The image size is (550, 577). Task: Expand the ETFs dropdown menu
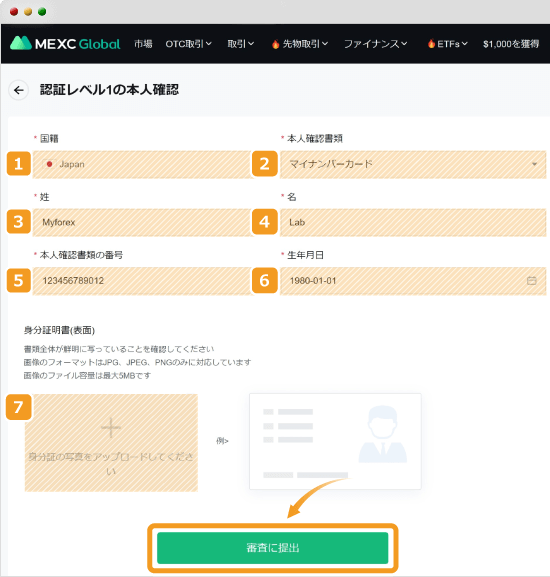coord(447,44)
